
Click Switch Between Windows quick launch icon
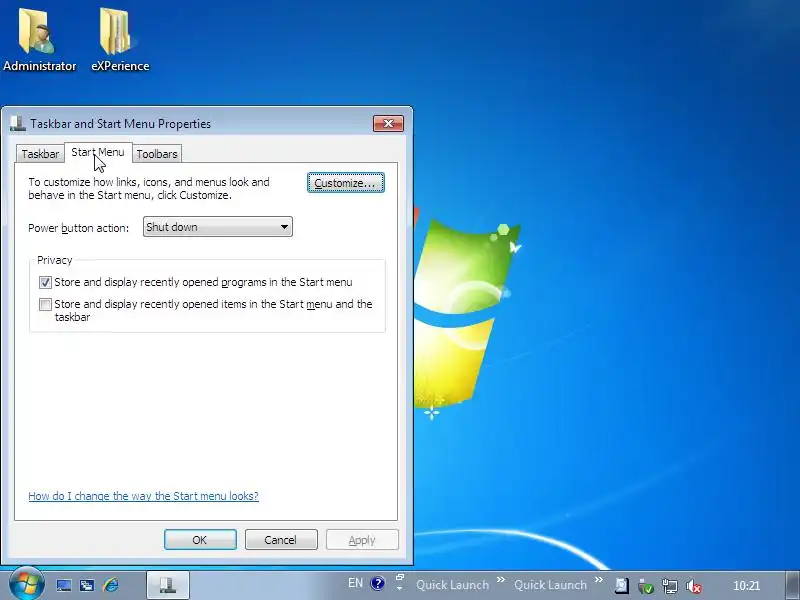(x=87, y=585)
